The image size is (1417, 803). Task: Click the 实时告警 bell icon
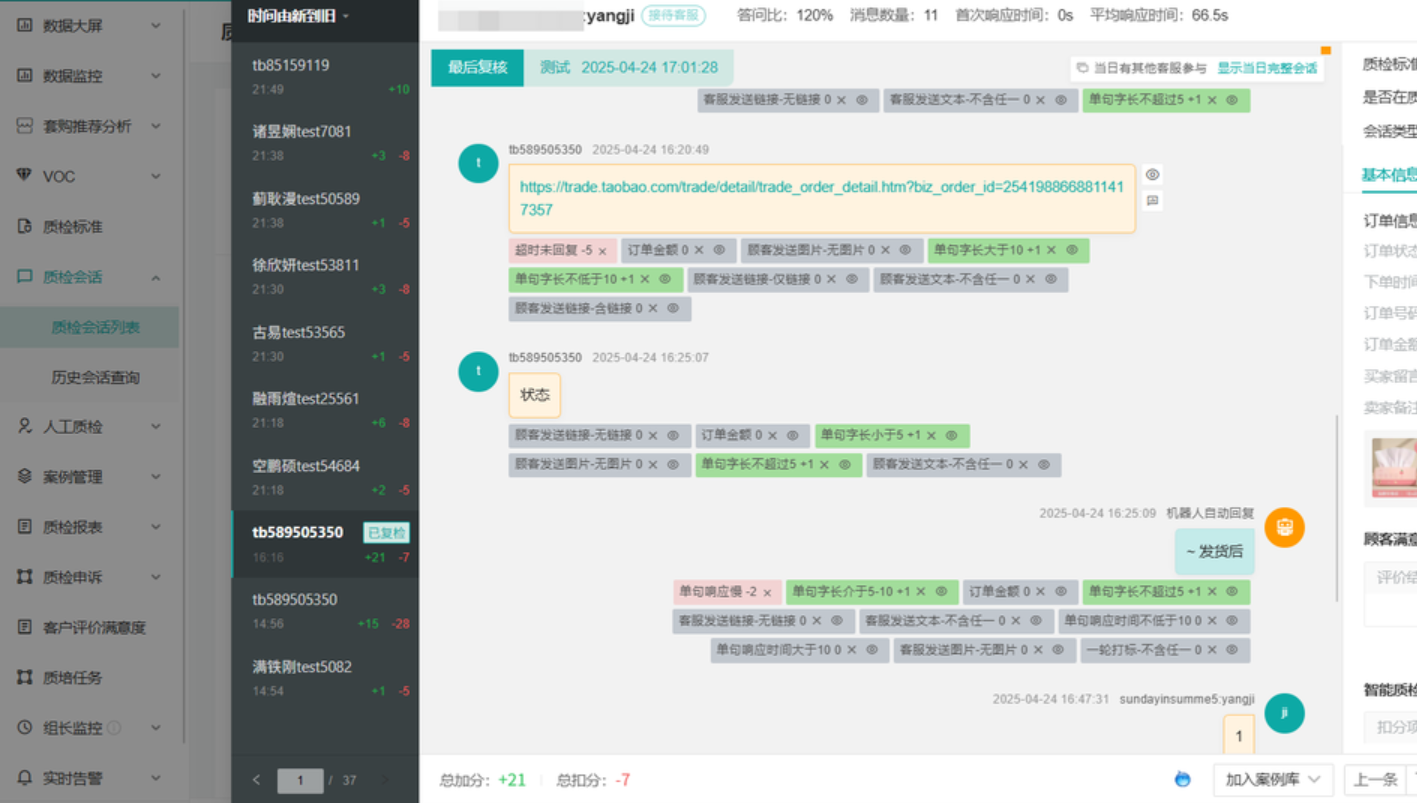coord(25,778)
